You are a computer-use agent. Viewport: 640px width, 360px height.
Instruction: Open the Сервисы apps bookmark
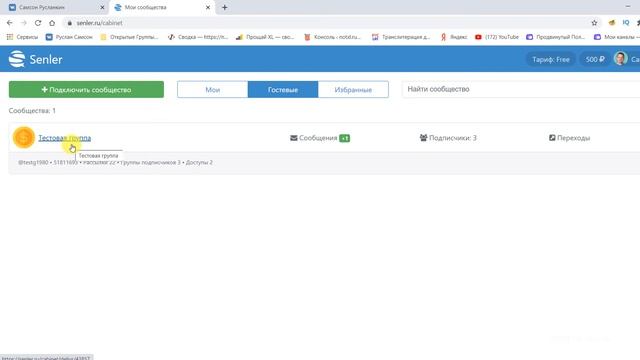[x=22, y=37]
